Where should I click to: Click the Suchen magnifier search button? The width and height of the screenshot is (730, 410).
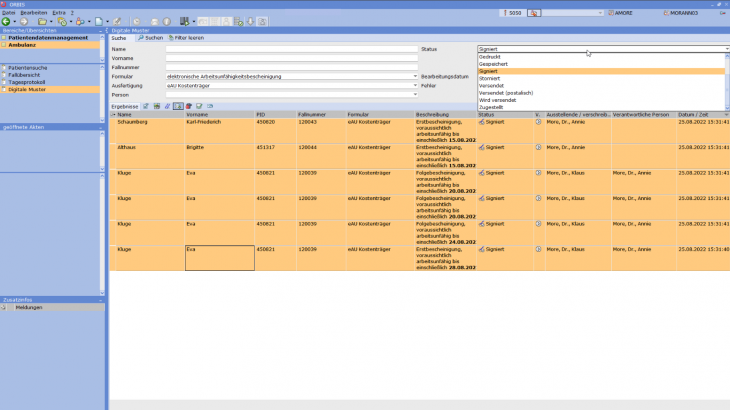[150, 37]
